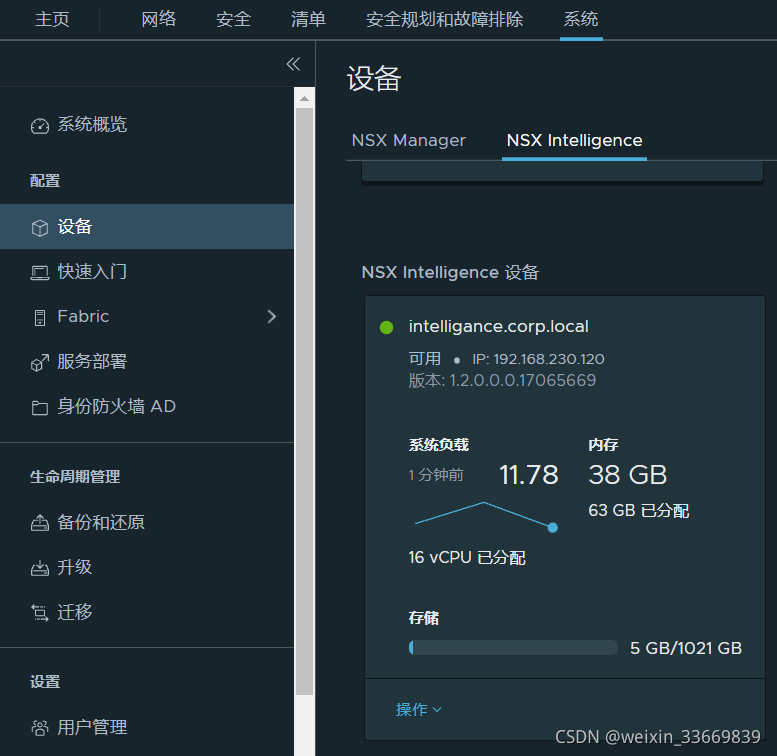Image resolution: width=777 pixels, height=756 pixels.
Task: Click the intelligance.corp.local appliance name
Action: tap(499, 327)
